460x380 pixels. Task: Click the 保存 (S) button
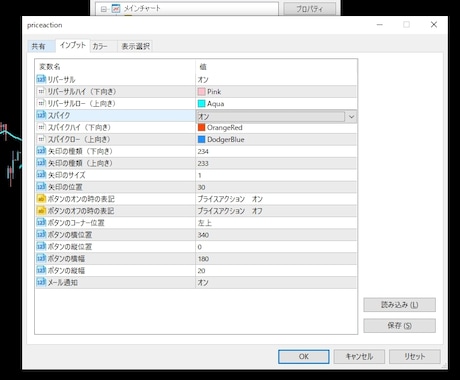(399, 326)
